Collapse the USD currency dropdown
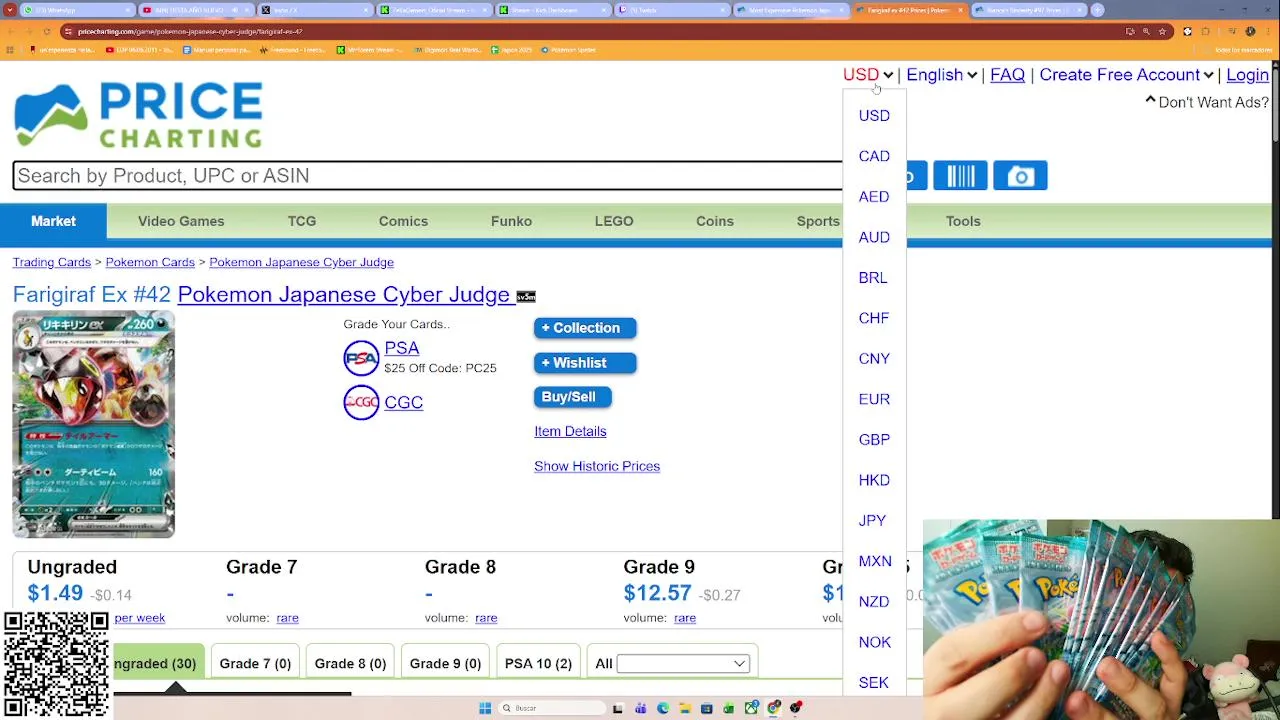1280x720 pixels. [868, 75]
